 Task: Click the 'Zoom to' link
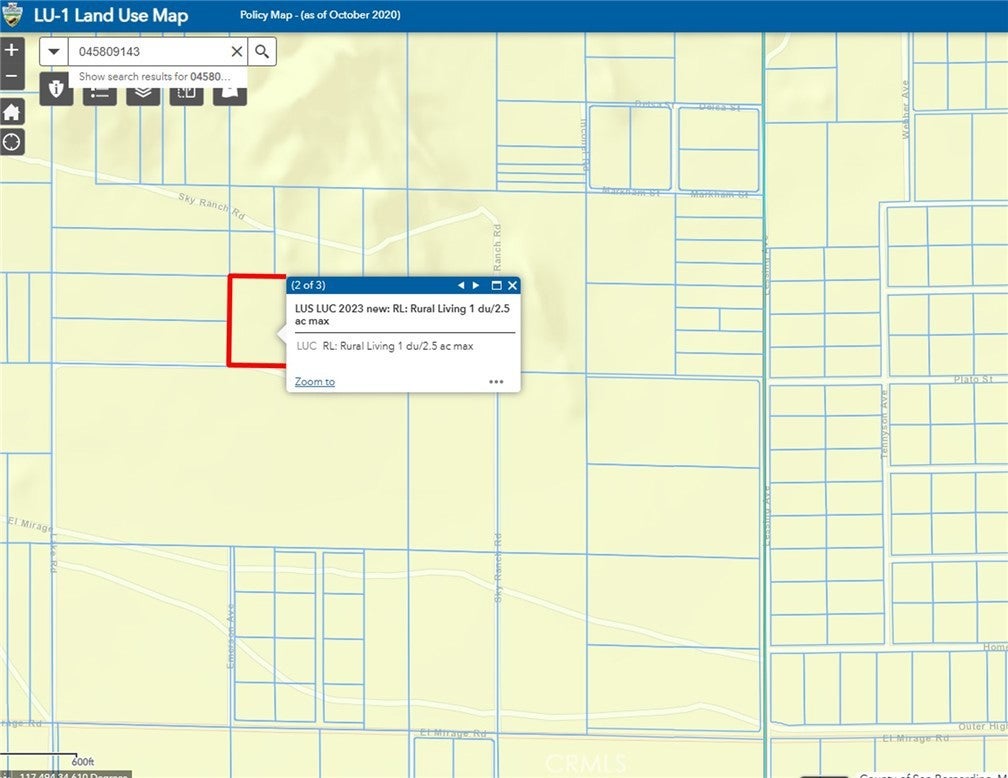pos(315,382)
